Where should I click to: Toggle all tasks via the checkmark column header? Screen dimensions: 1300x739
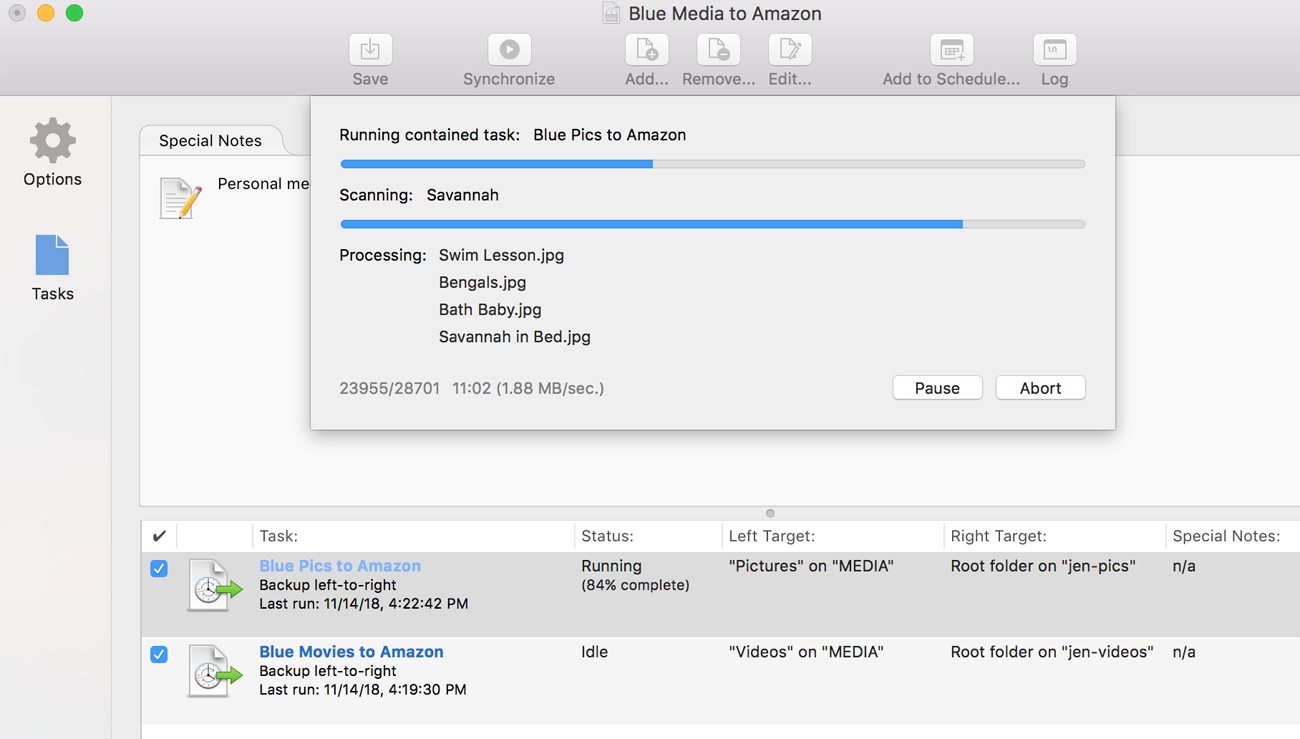[x=159, y=536]
